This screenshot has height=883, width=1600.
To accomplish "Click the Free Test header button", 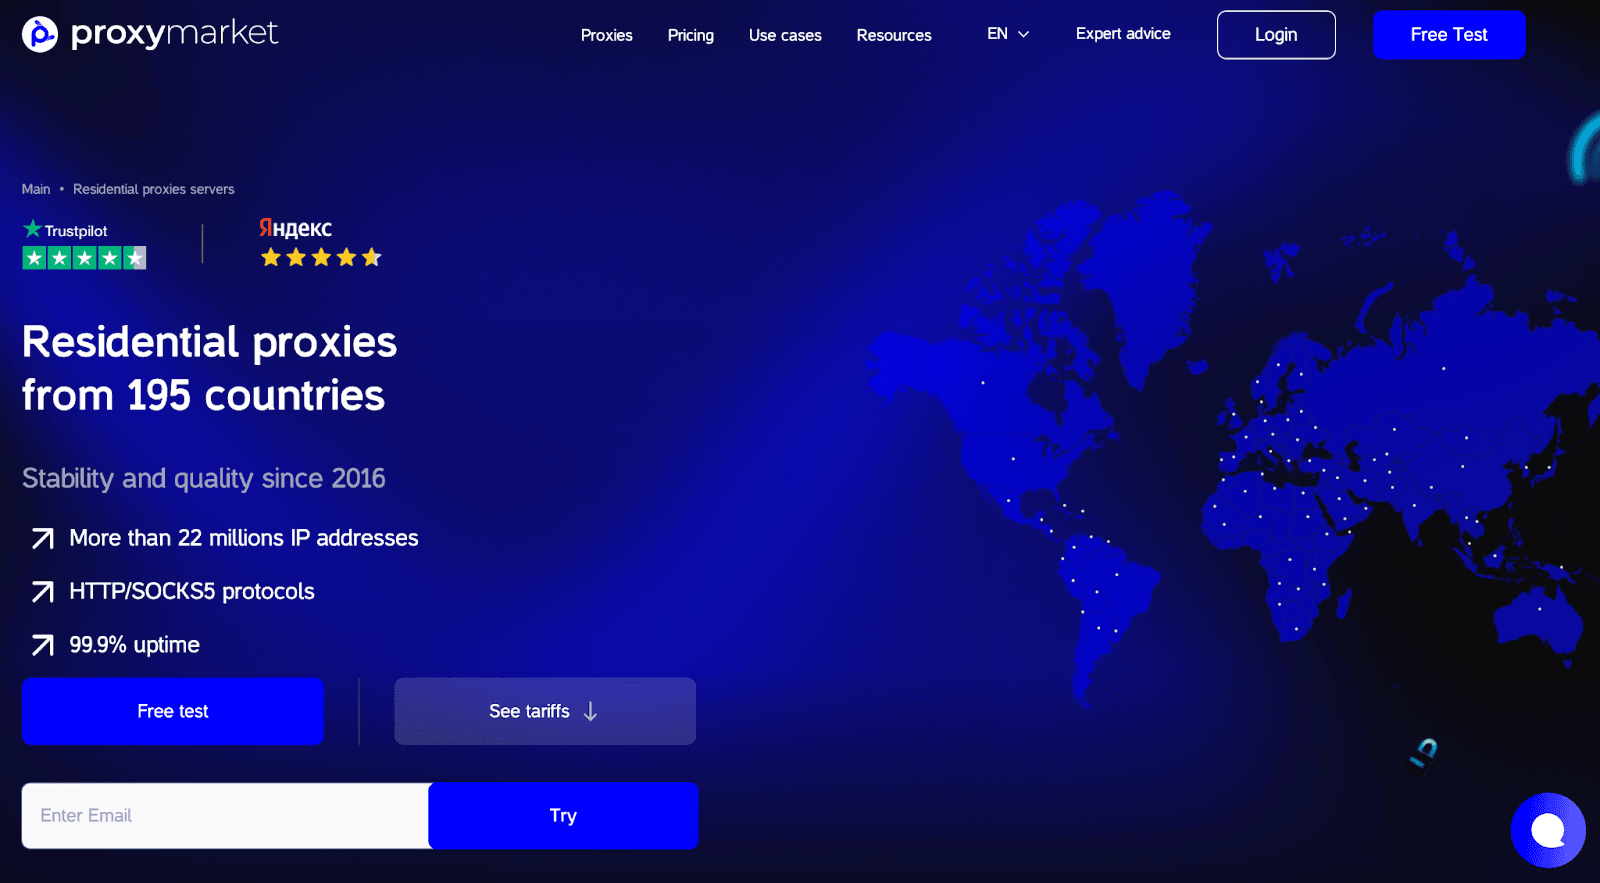I will [1449, 35].
